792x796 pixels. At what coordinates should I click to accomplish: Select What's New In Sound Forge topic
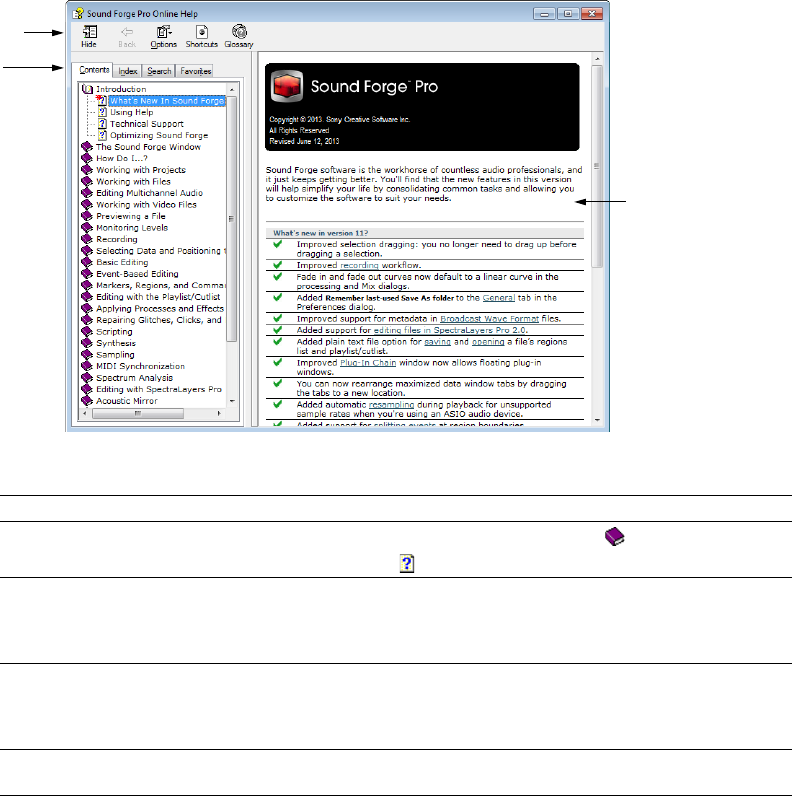[x=167, y=101]
